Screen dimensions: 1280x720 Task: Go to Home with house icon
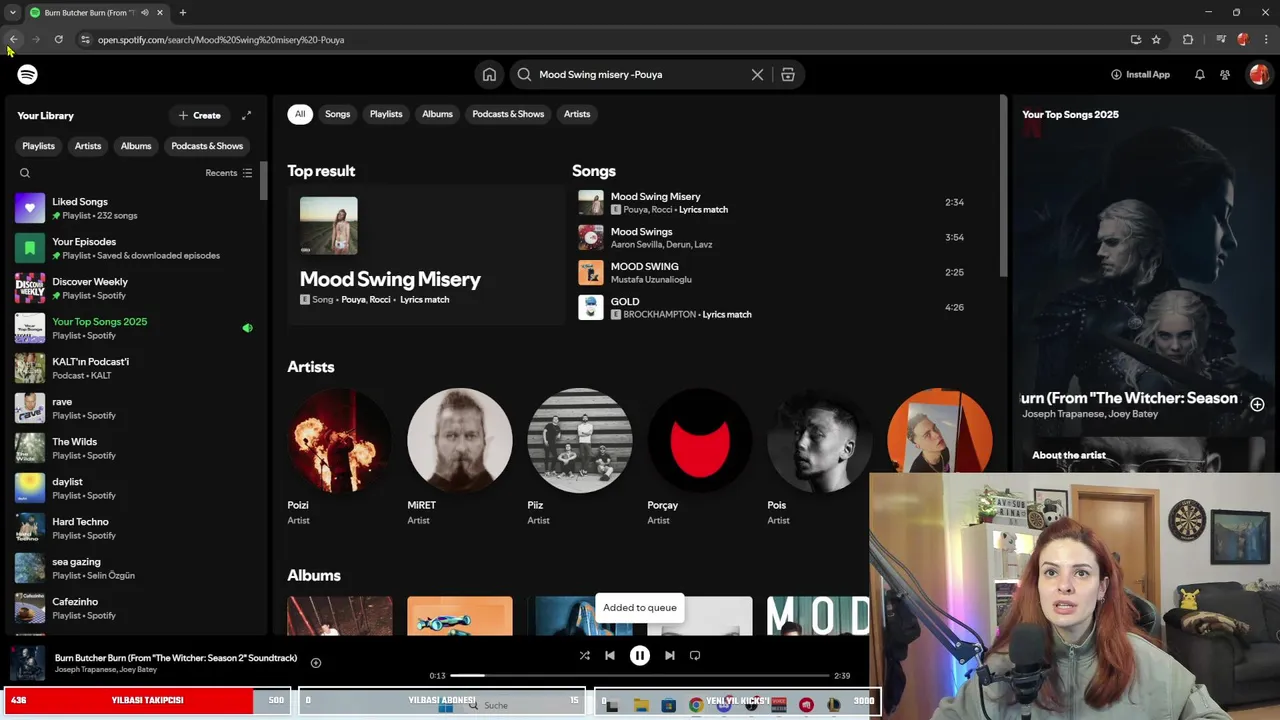click(x=489, y=74)
